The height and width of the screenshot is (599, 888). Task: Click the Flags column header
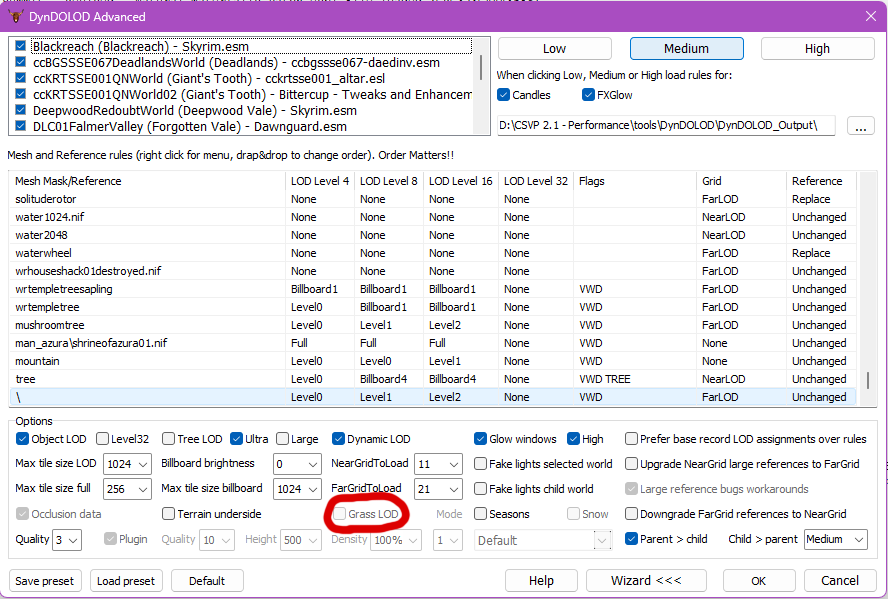point(591,181)
